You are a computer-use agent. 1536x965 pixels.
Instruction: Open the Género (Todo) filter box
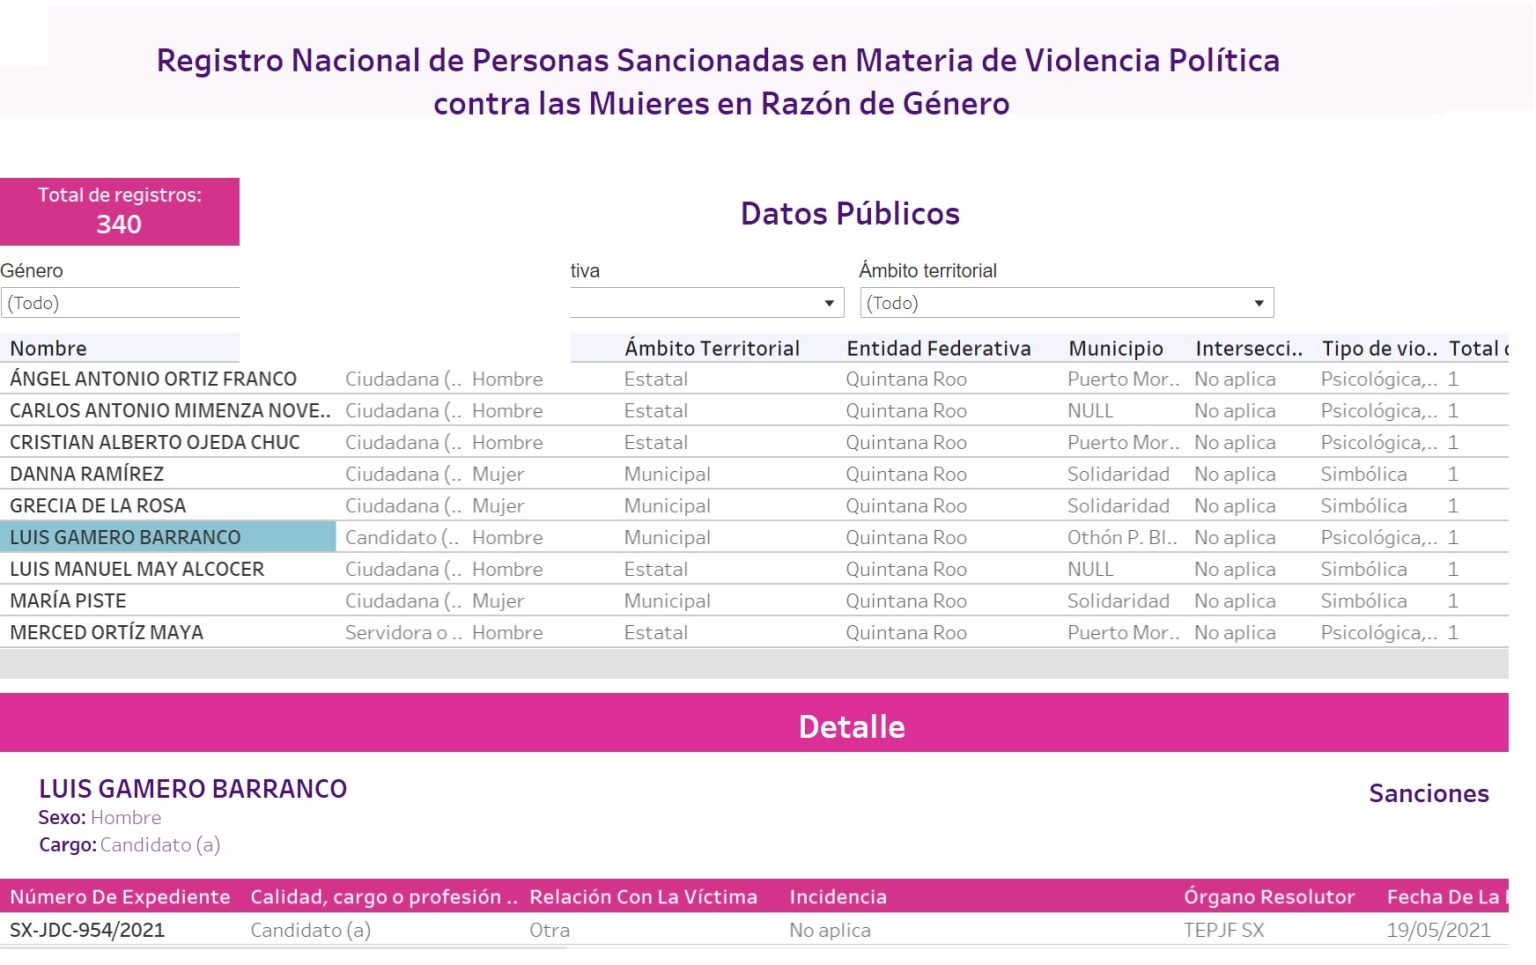coord(120,303)
